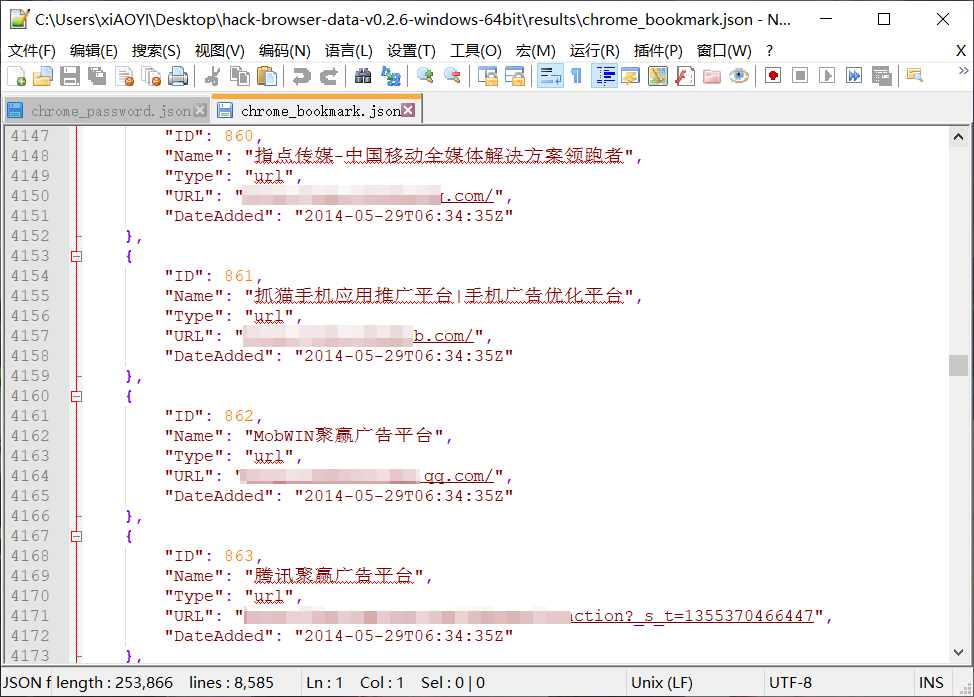Image resolution: width=974 pixels, height=697 pixels.
Task: Open Folder as Workspace icon
Action: (x=712, y=76)
